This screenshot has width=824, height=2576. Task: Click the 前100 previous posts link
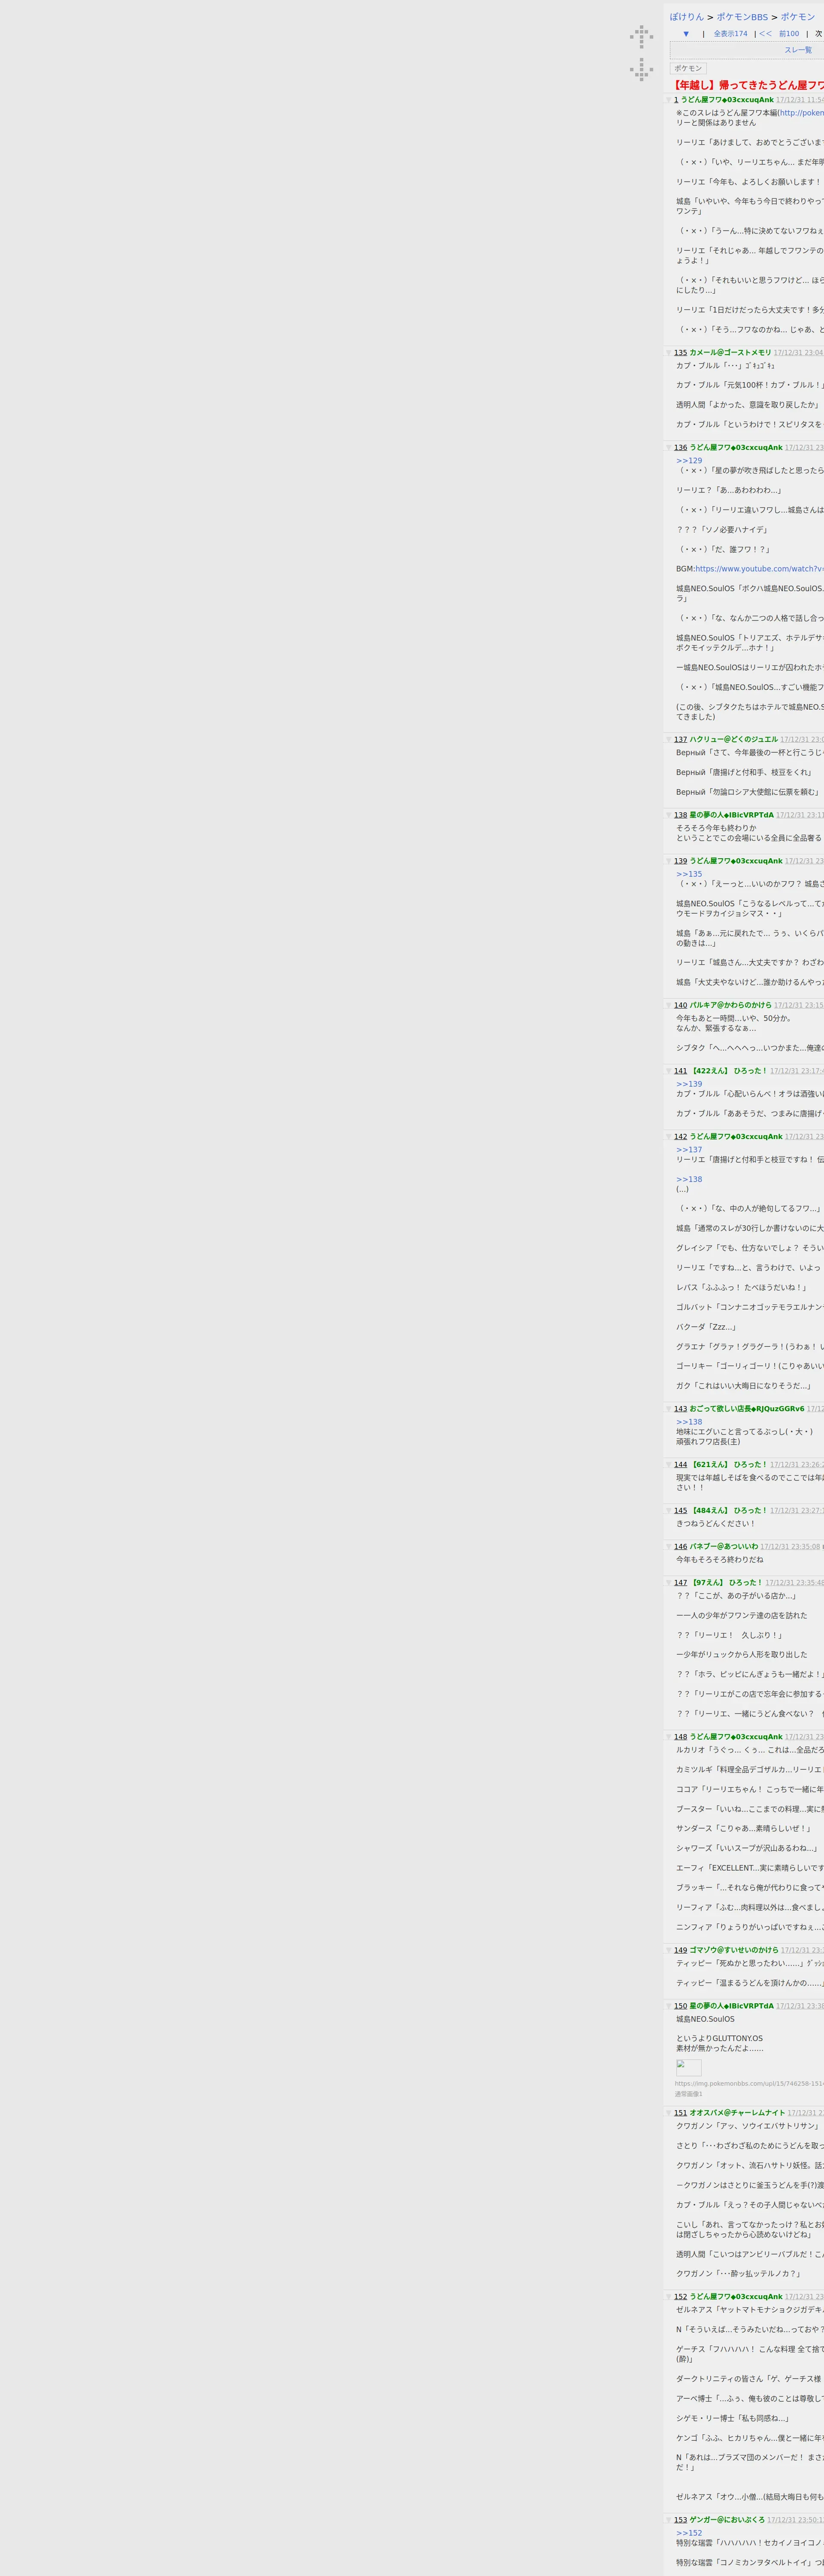point(789,34)
